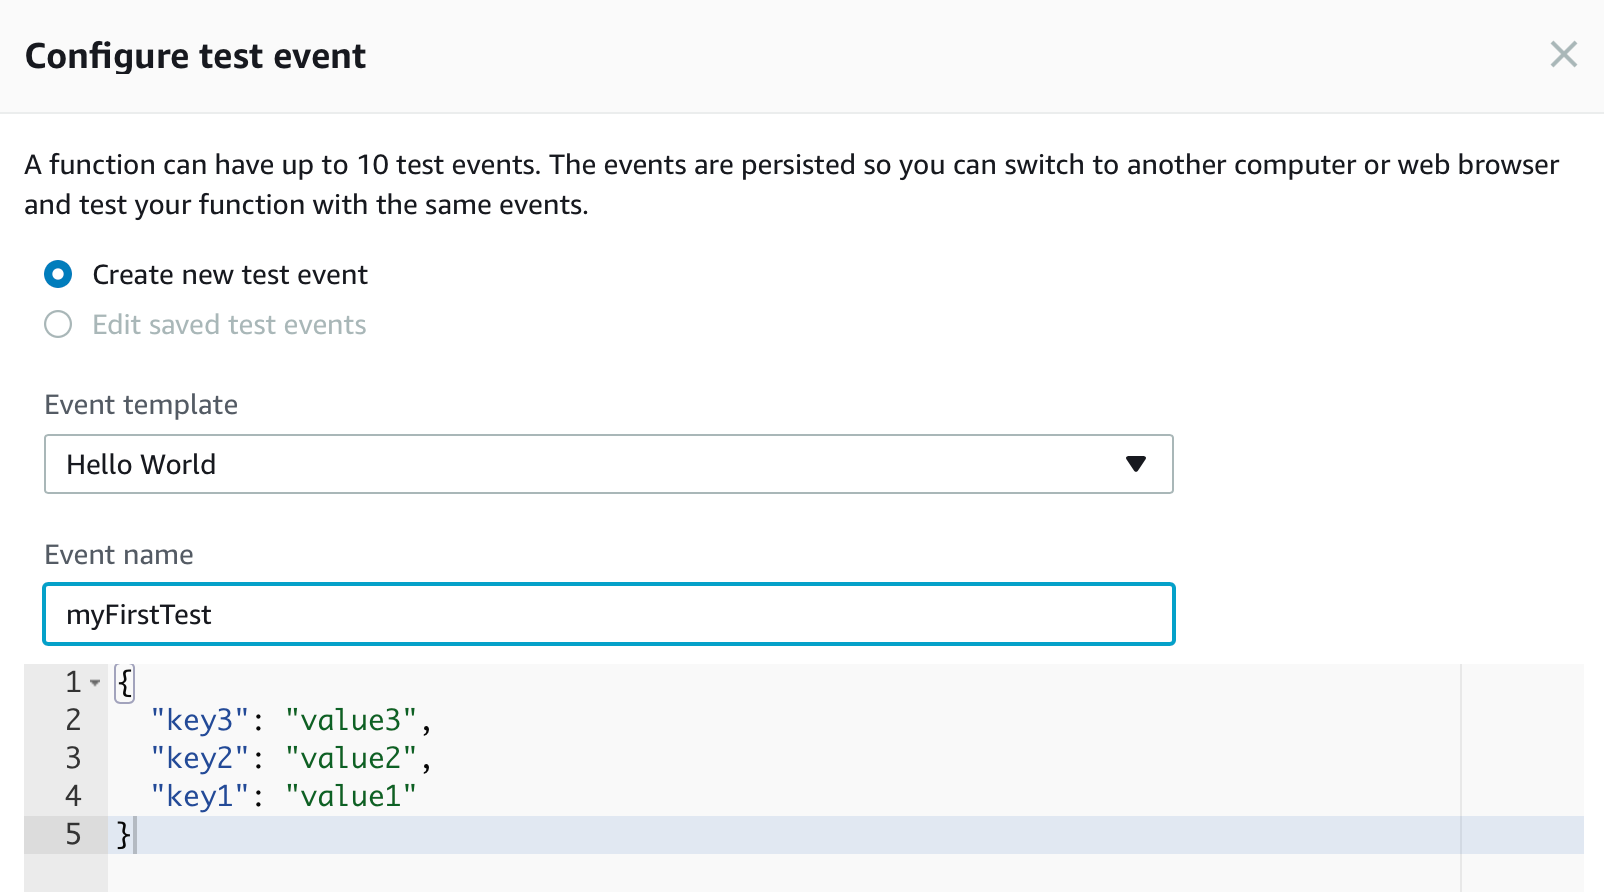Image resolution: width=1604 pixels, height=892 pixels.
Task: Expand the Hello World template selector
Action: (x=1135, y=464)
